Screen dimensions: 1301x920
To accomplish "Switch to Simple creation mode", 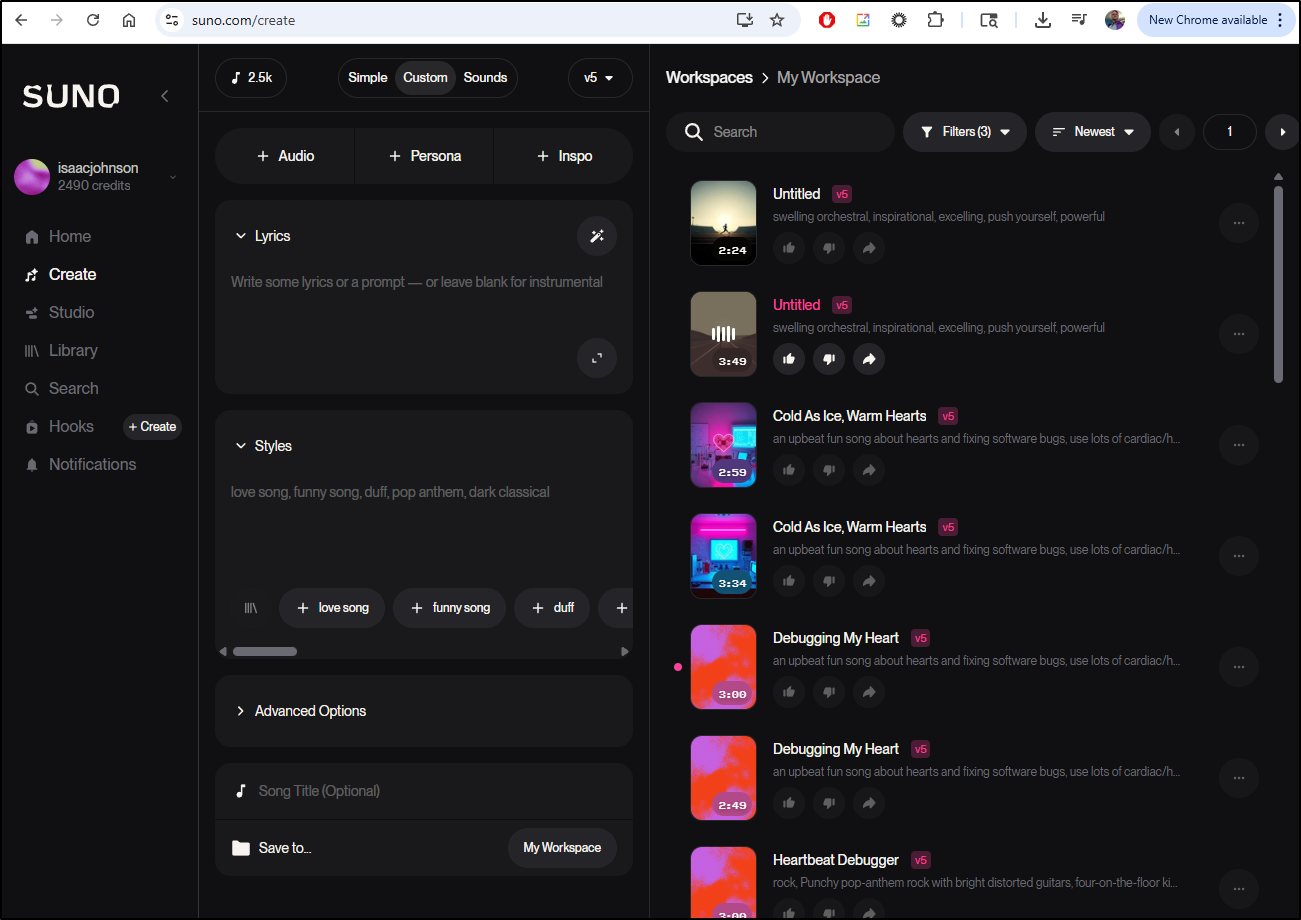I will click(x=367, y=78).
